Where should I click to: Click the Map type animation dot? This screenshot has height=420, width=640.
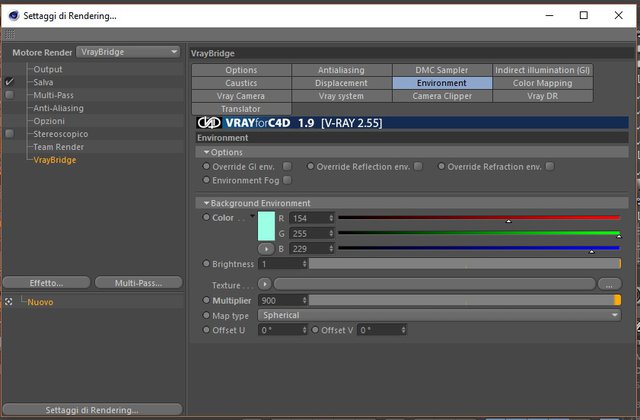tap(206, 315)
